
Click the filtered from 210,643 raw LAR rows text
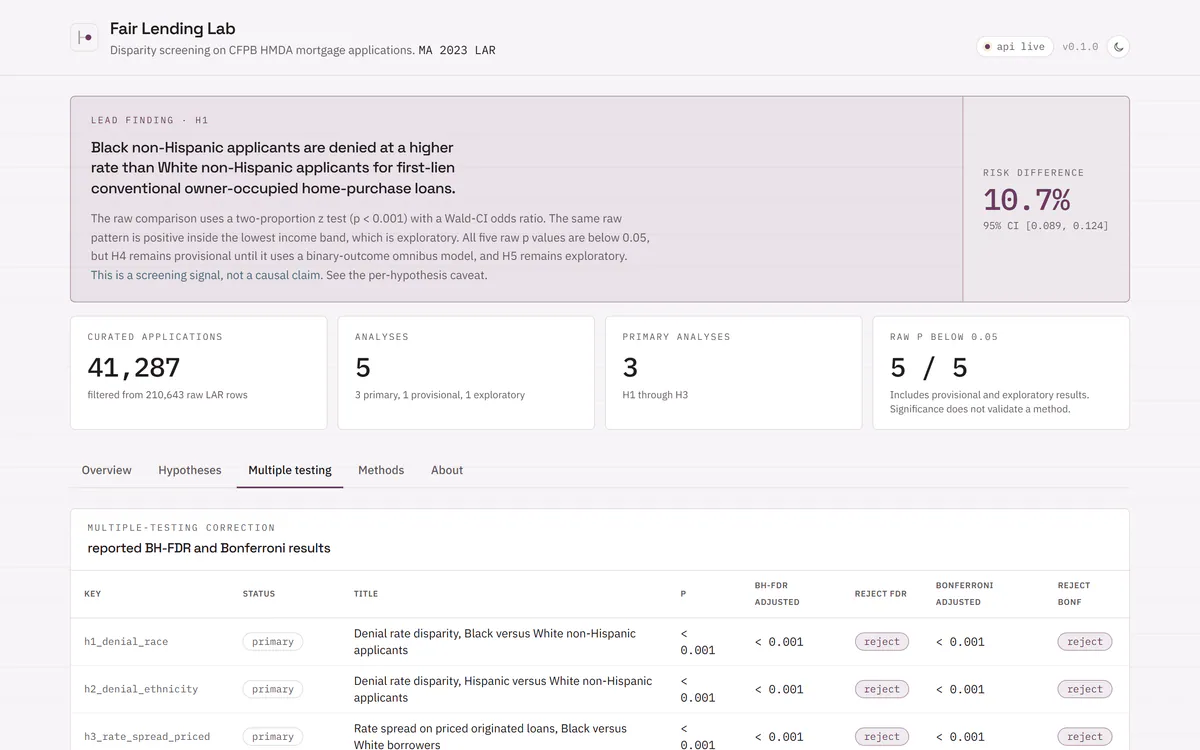click(x=168, y=395)
